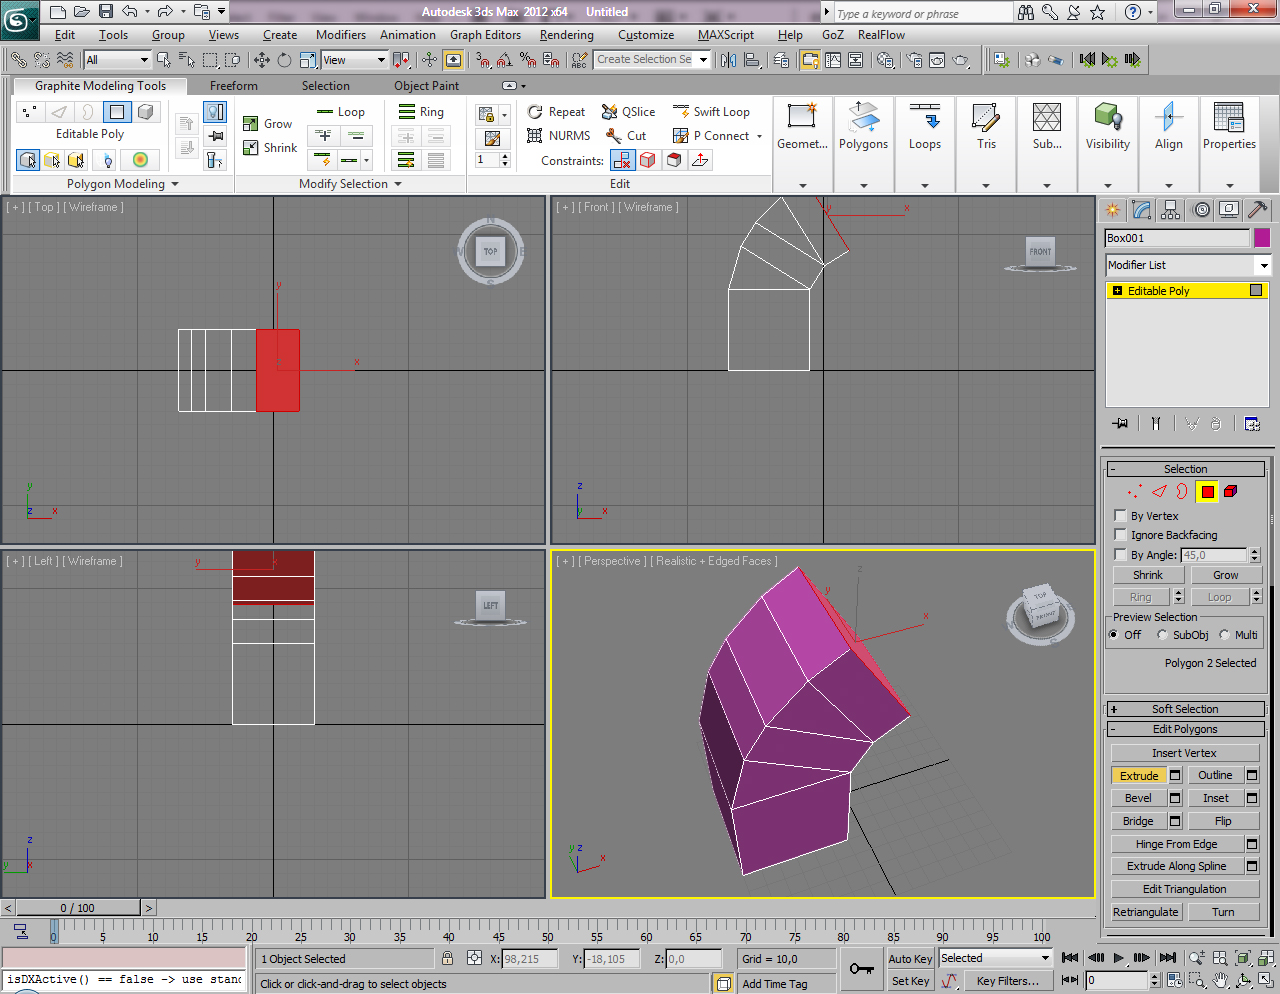Screen dimensions: 1280x994
Task: Click the Element sub-object level icon
Action: coord(1231,491)
